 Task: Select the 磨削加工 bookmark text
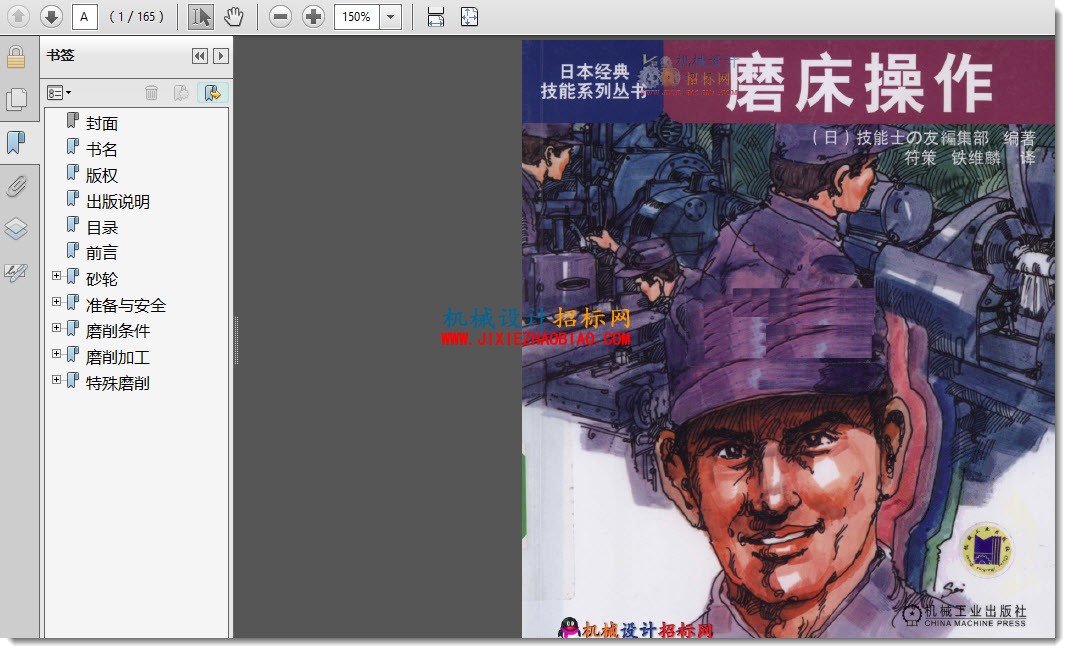click(x=117, y=357)
